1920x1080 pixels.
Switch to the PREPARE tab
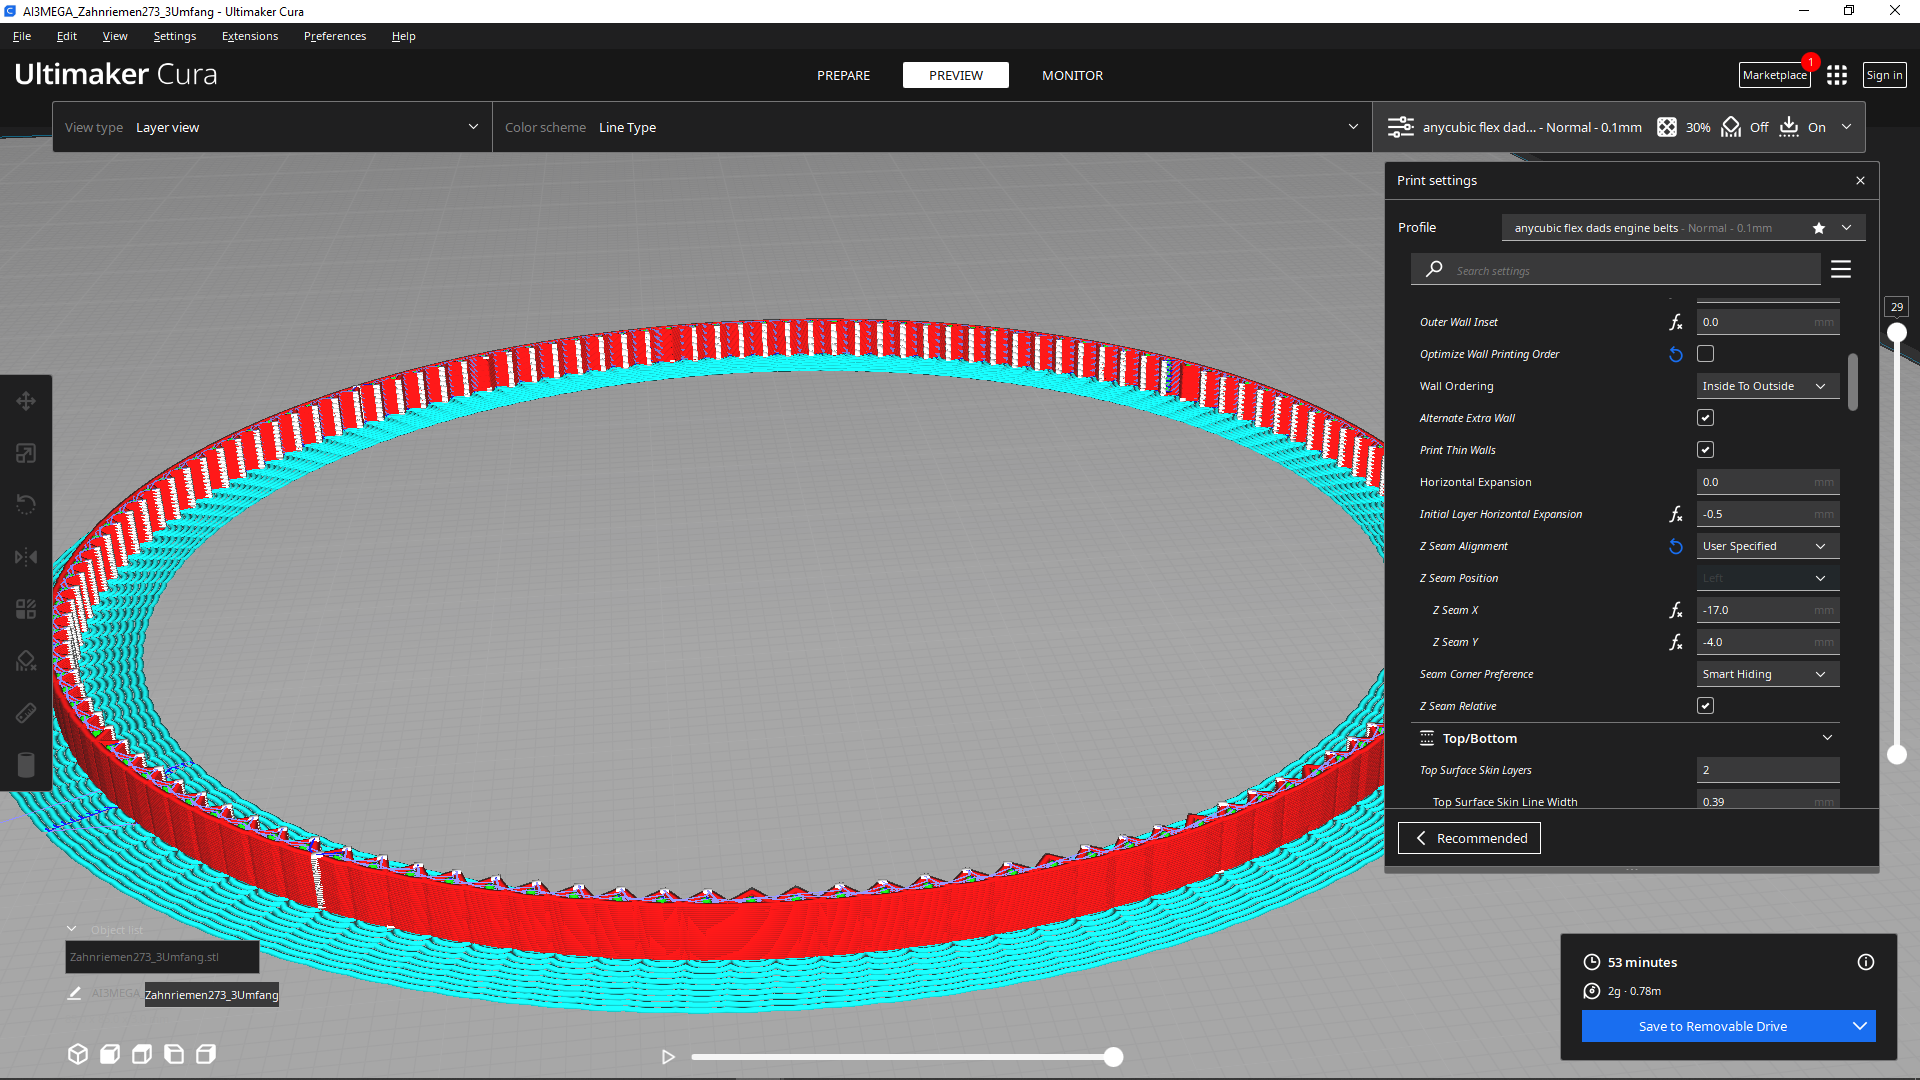tap(843, 75)
